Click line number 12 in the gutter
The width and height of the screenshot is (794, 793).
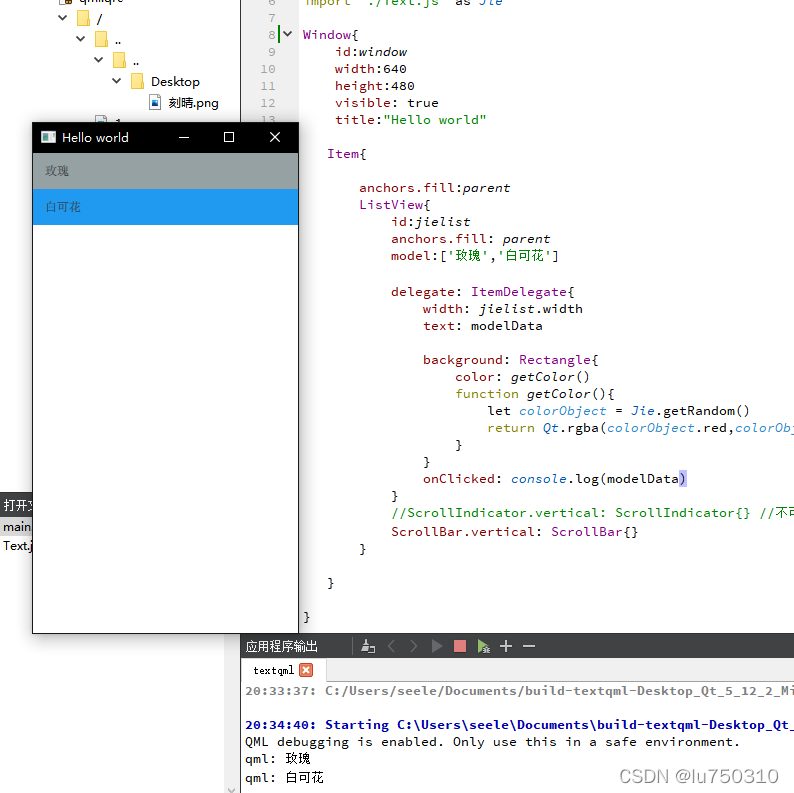268,103
